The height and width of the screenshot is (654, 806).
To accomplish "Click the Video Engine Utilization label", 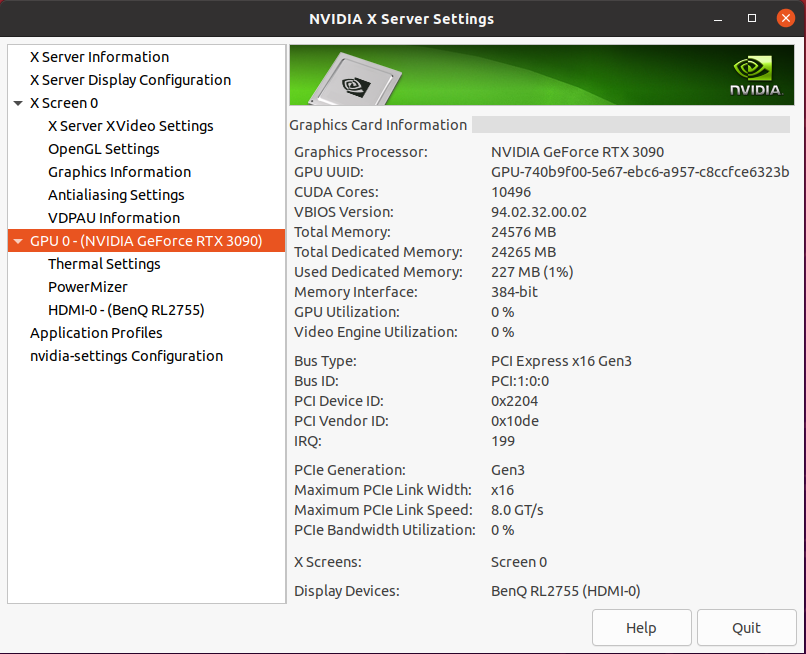I will point(376,332).
